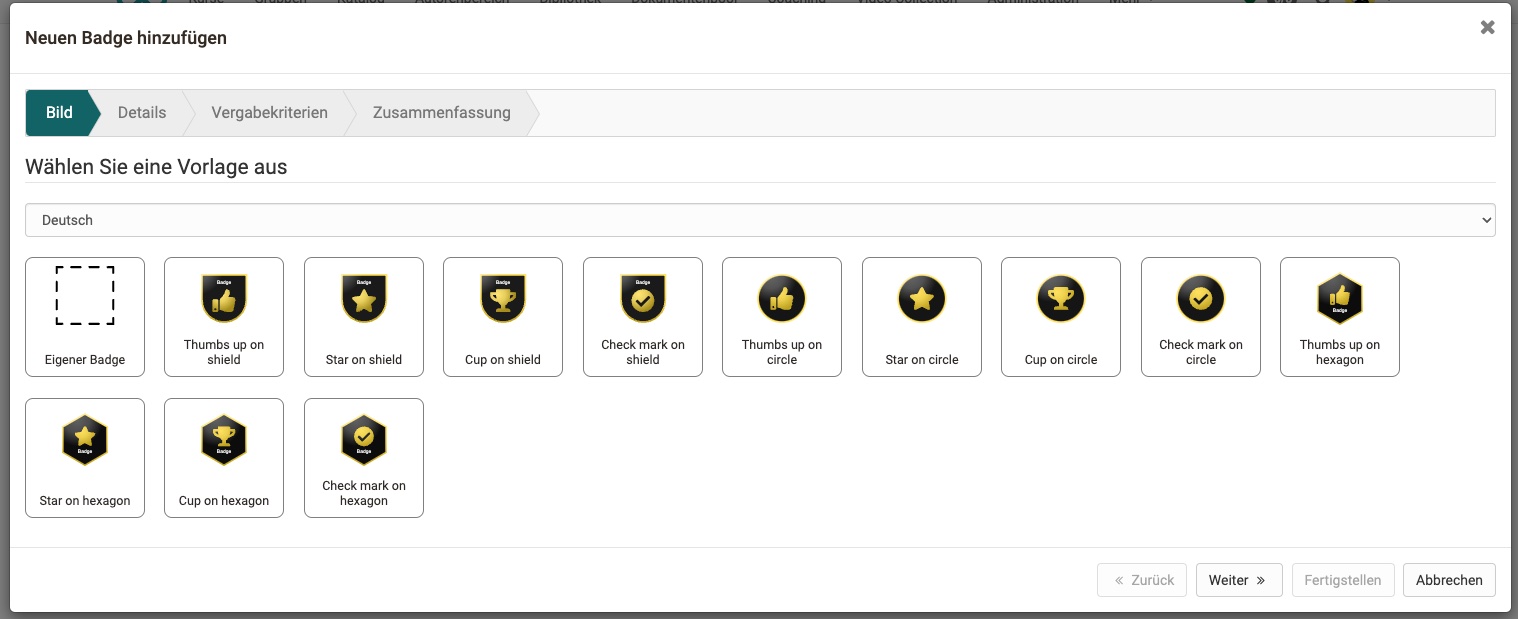1518x619 pixels.
Task: Choose the Thumbs up on hexagon badge
Action: click(1340, 316)
